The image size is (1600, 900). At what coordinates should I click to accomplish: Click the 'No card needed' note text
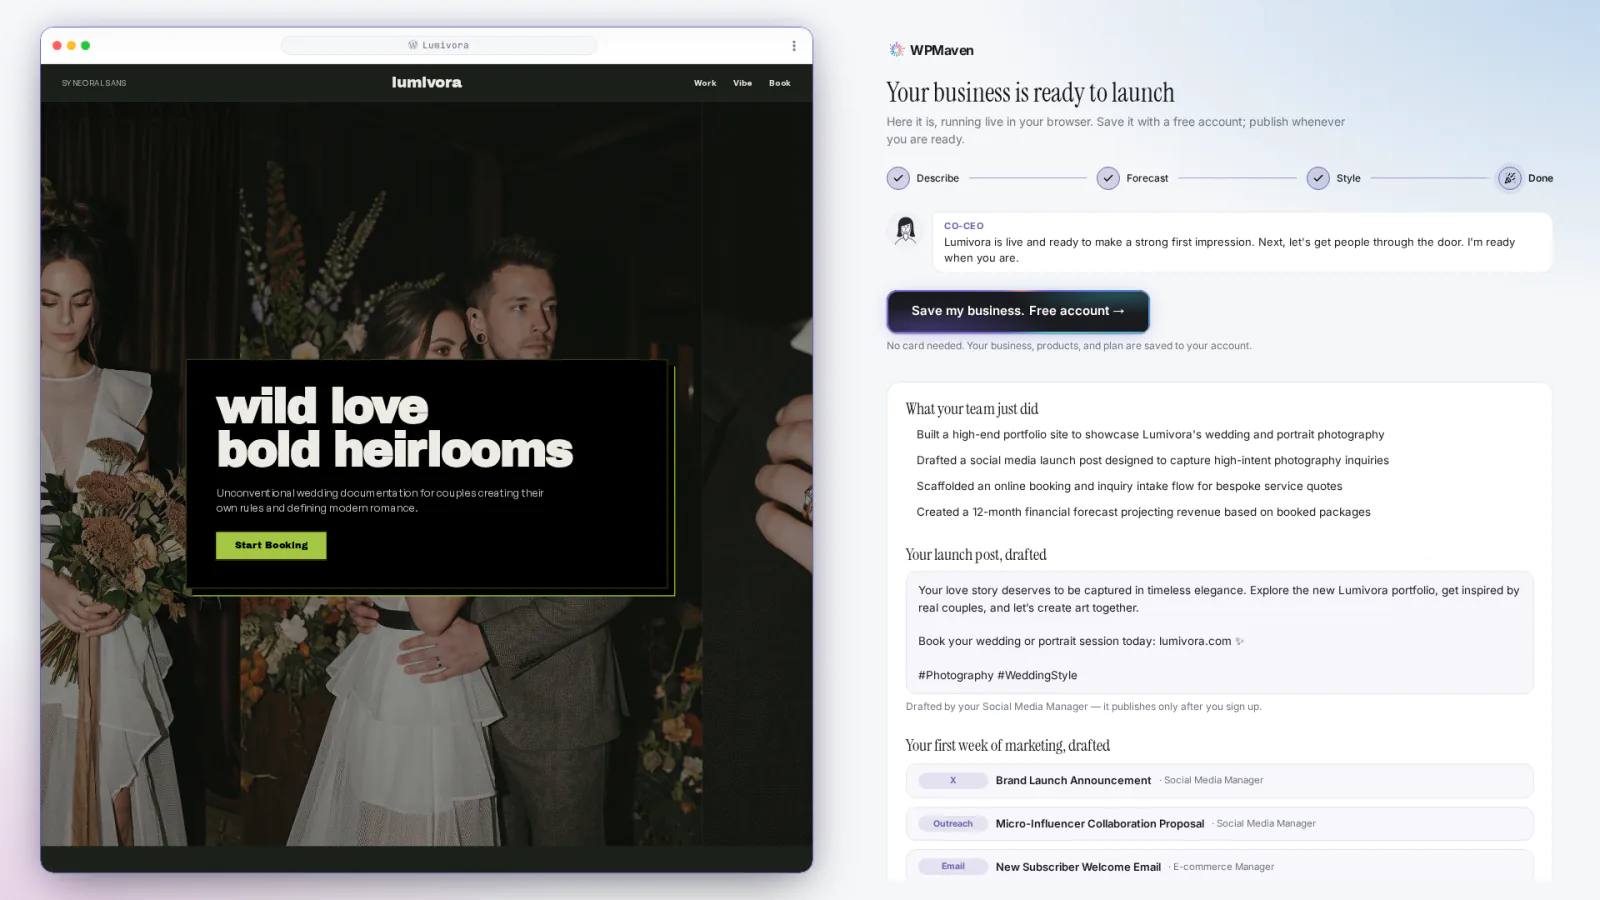coord(1068,346)
